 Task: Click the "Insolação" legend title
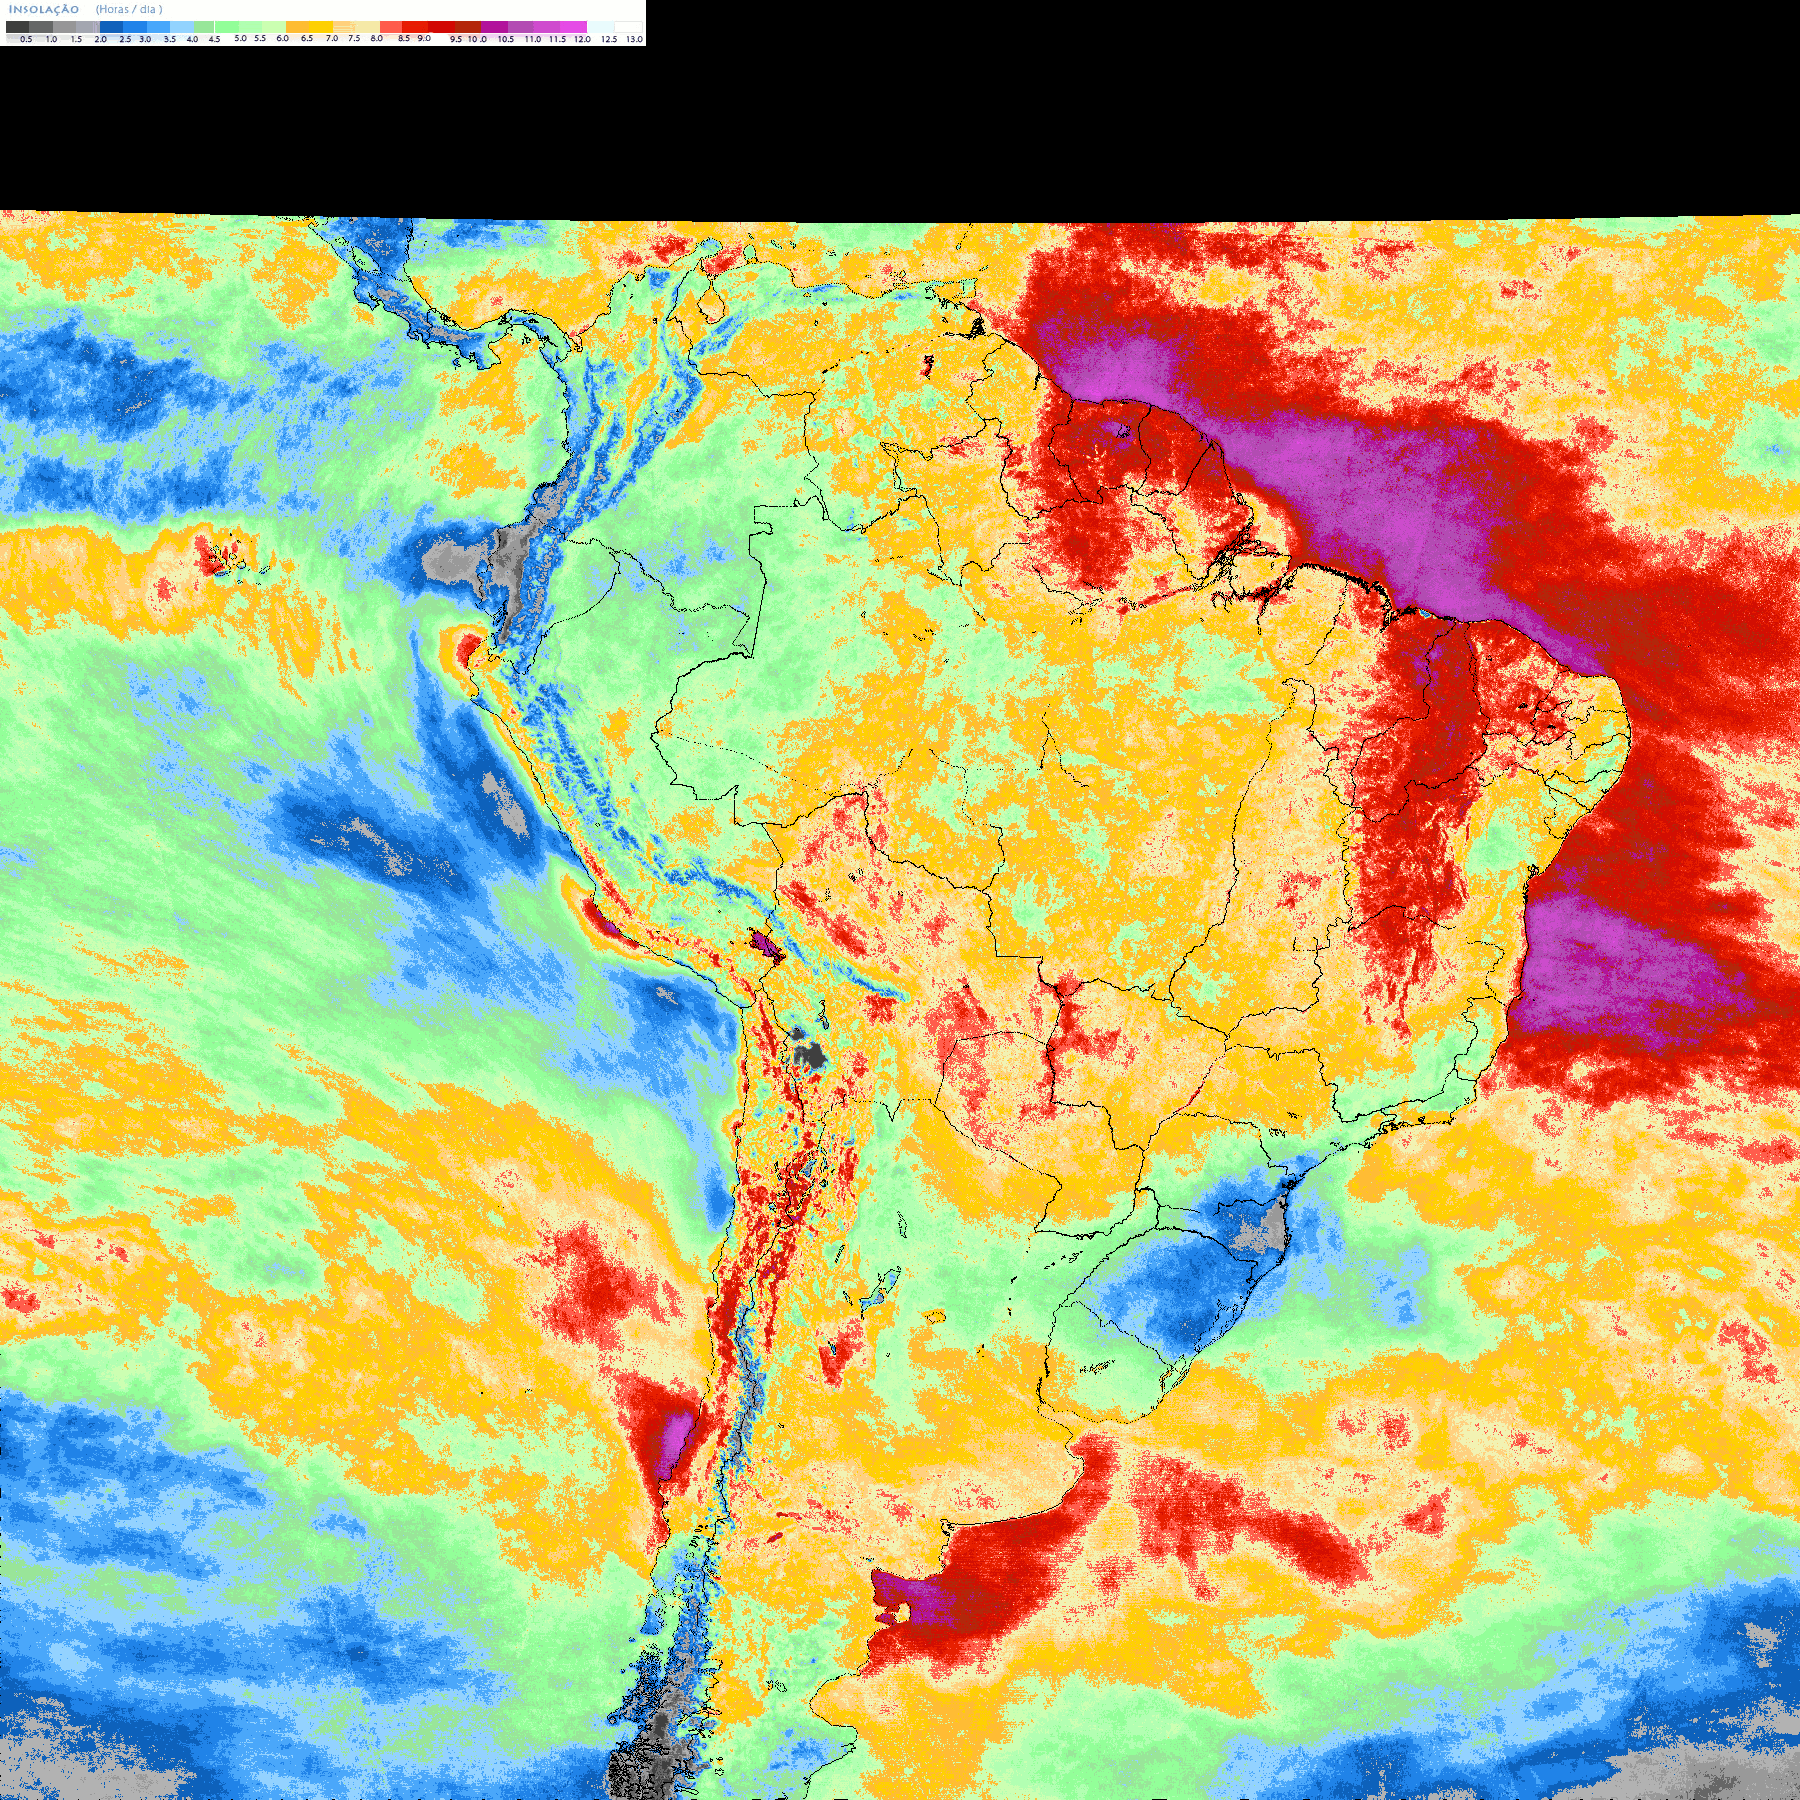pos(44,9)
